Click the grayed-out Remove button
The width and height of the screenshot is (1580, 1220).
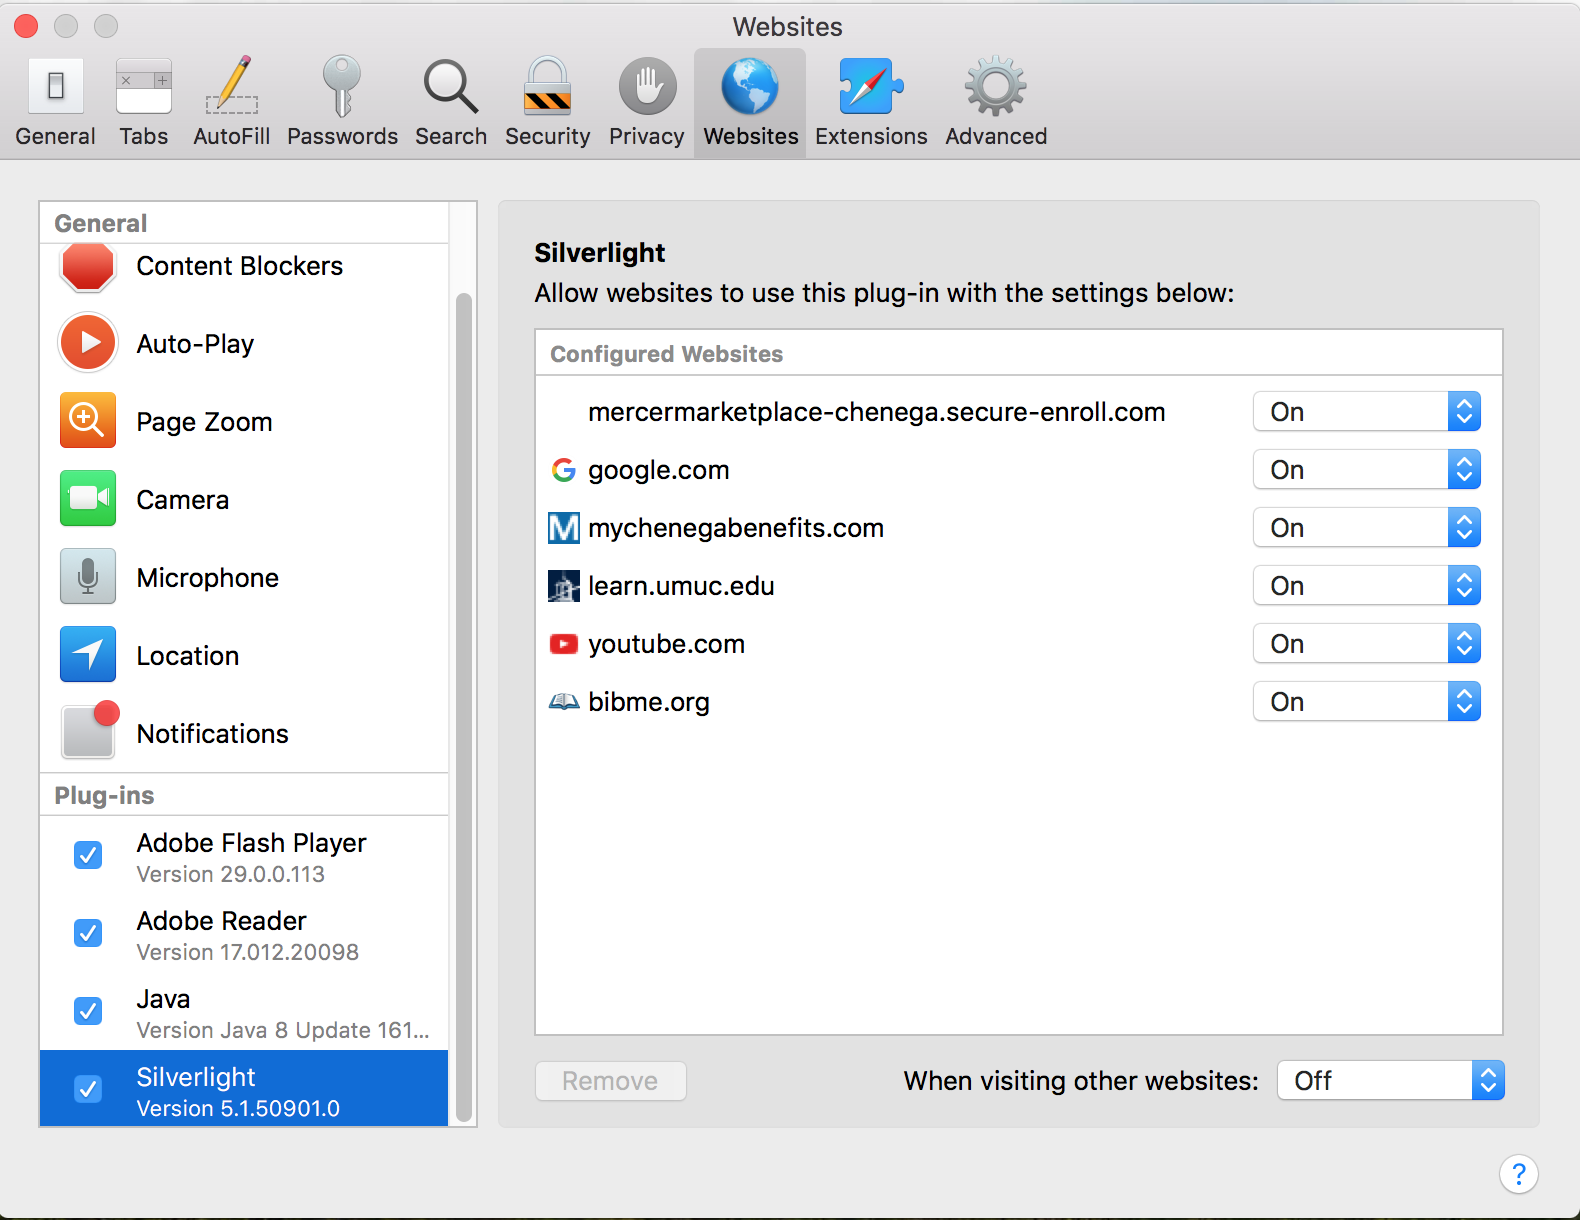tap(611, 1081)
